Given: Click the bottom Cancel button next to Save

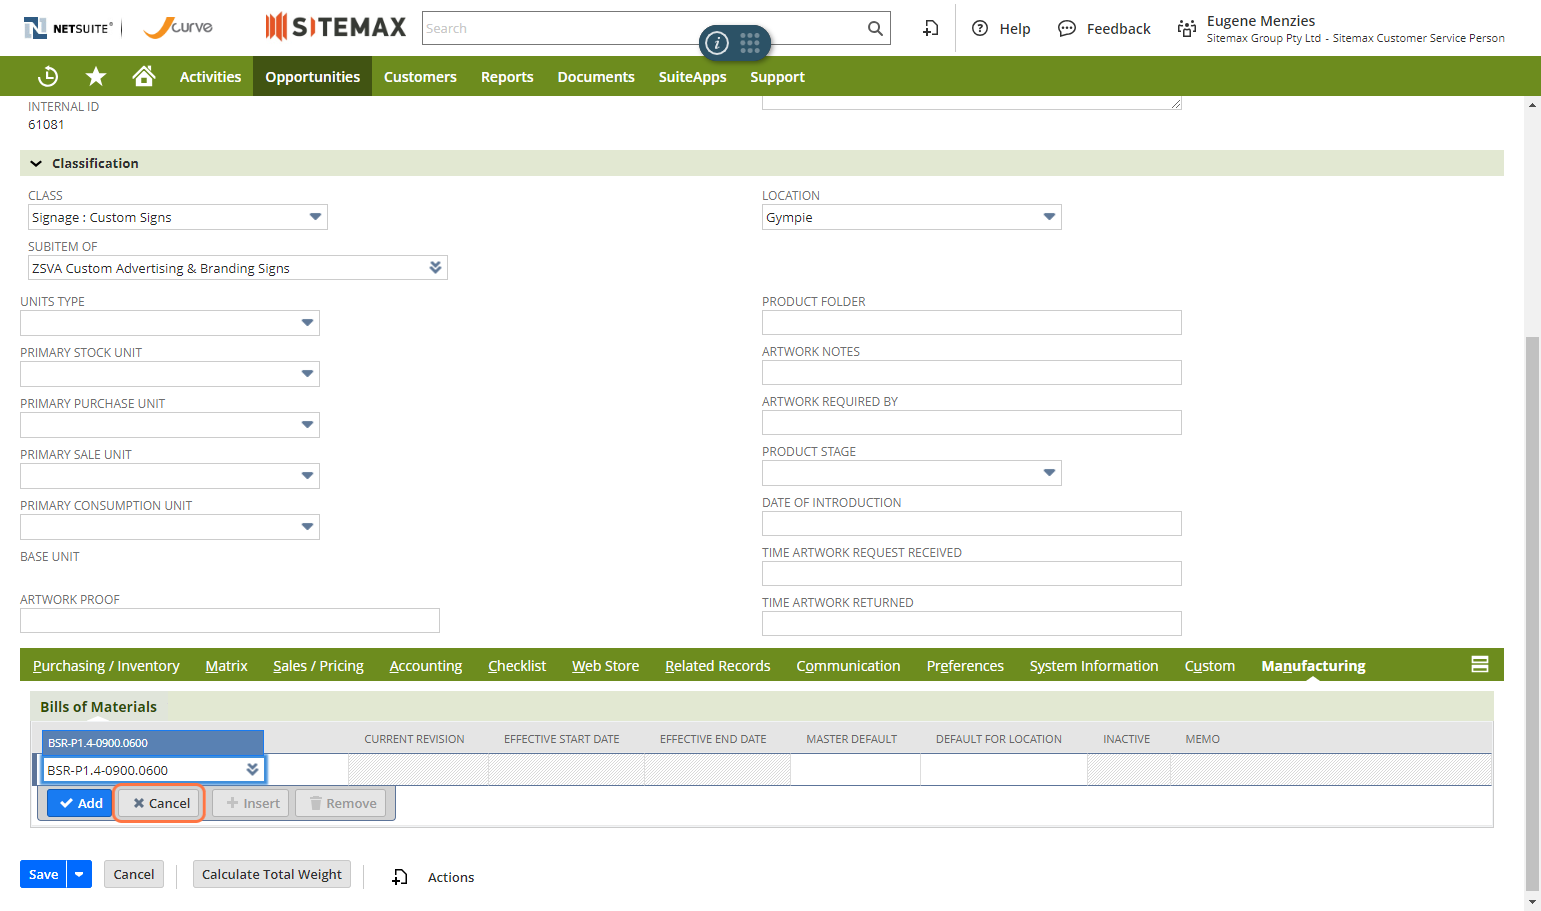Looking at the screenshot, I should point(133,874).
